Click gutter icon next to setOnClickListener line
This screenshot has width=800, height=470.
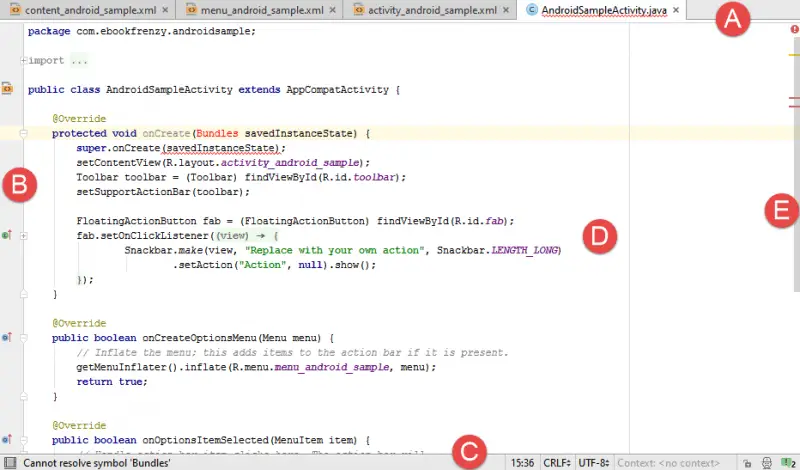click(7, 235)
